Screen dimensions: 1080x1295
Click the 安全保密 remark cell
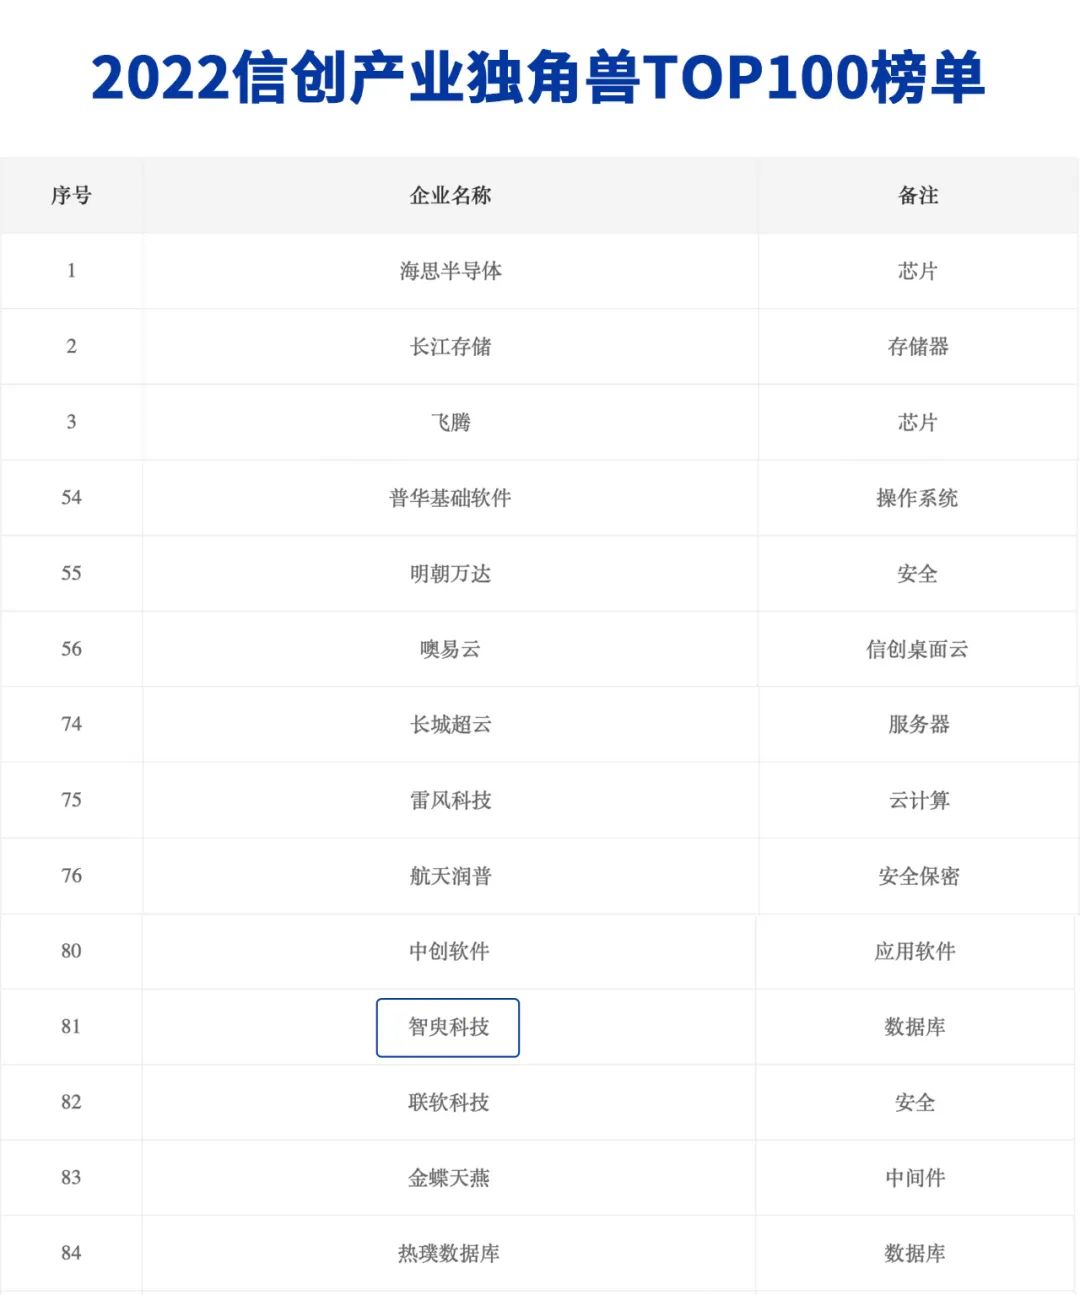click(918, 876)
